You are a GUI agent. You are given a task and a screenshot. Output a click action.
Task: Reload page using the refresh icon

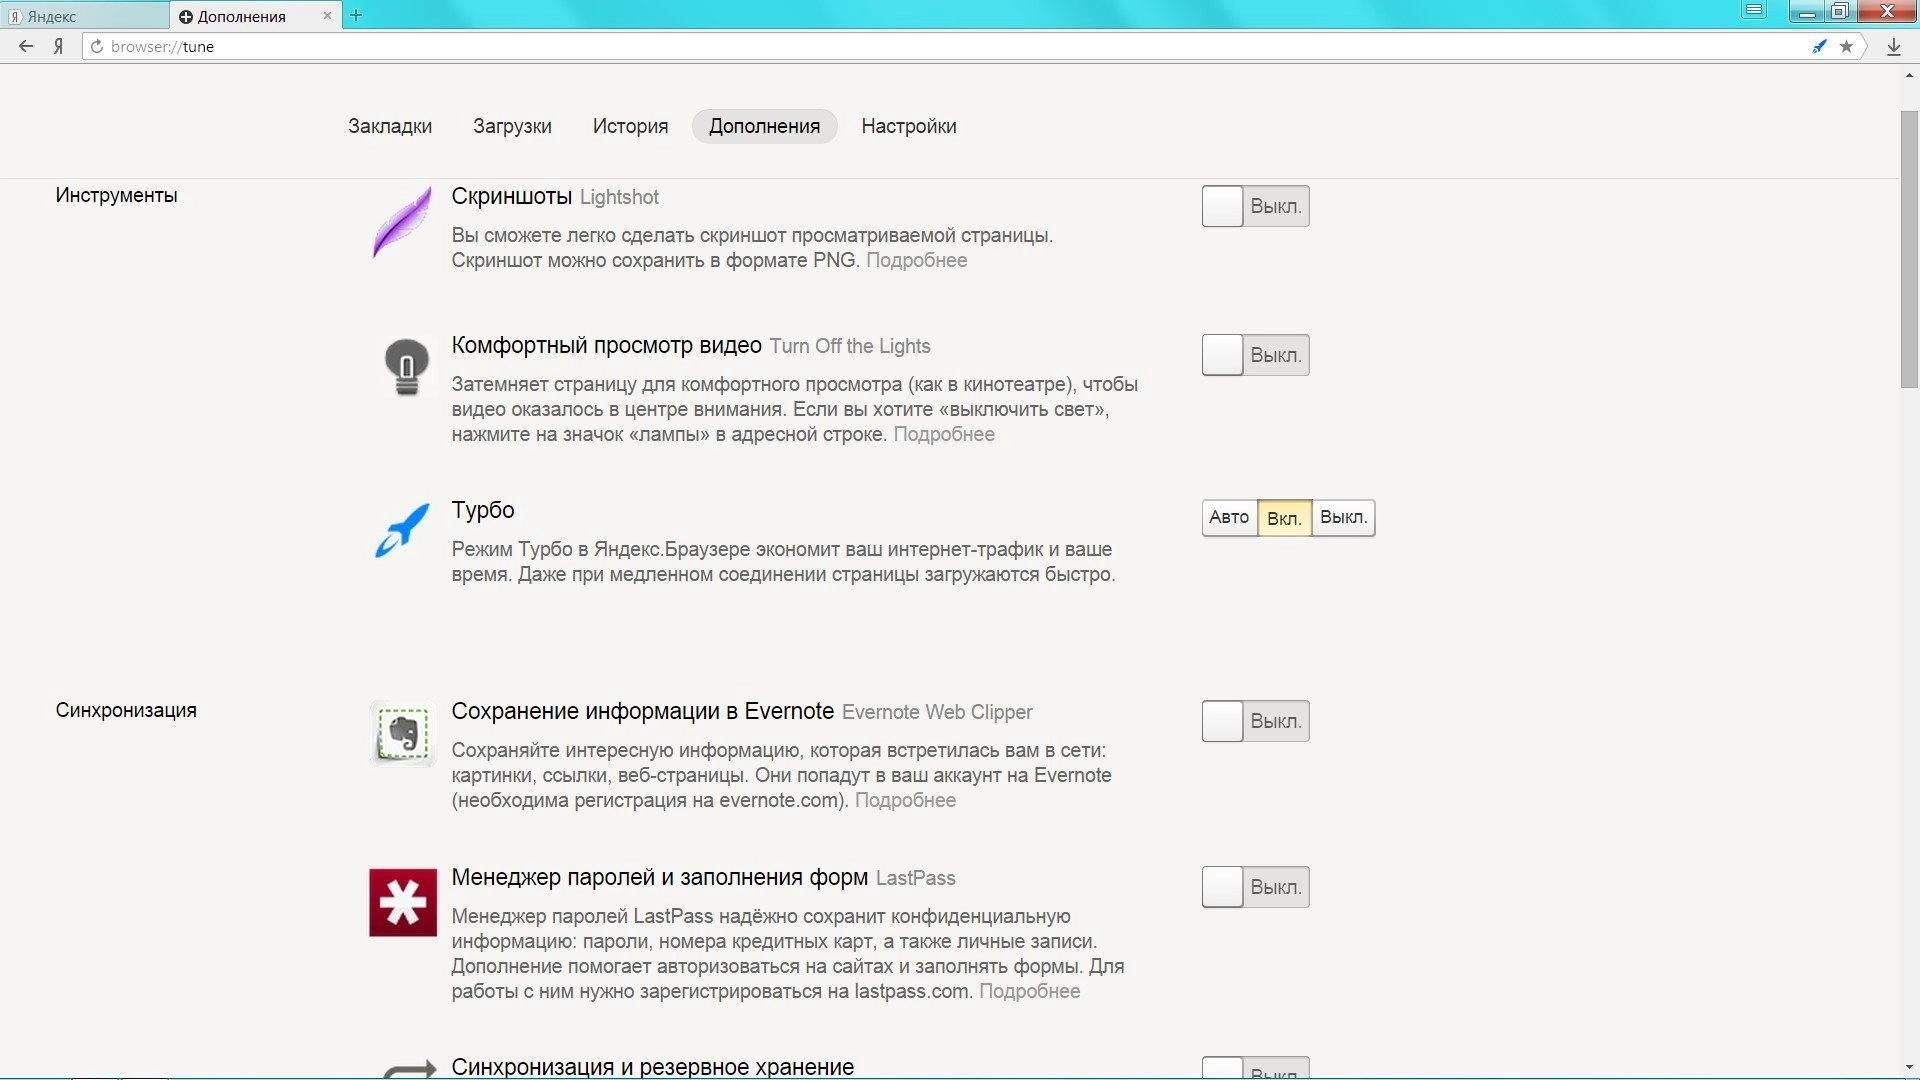click(97, 46)
